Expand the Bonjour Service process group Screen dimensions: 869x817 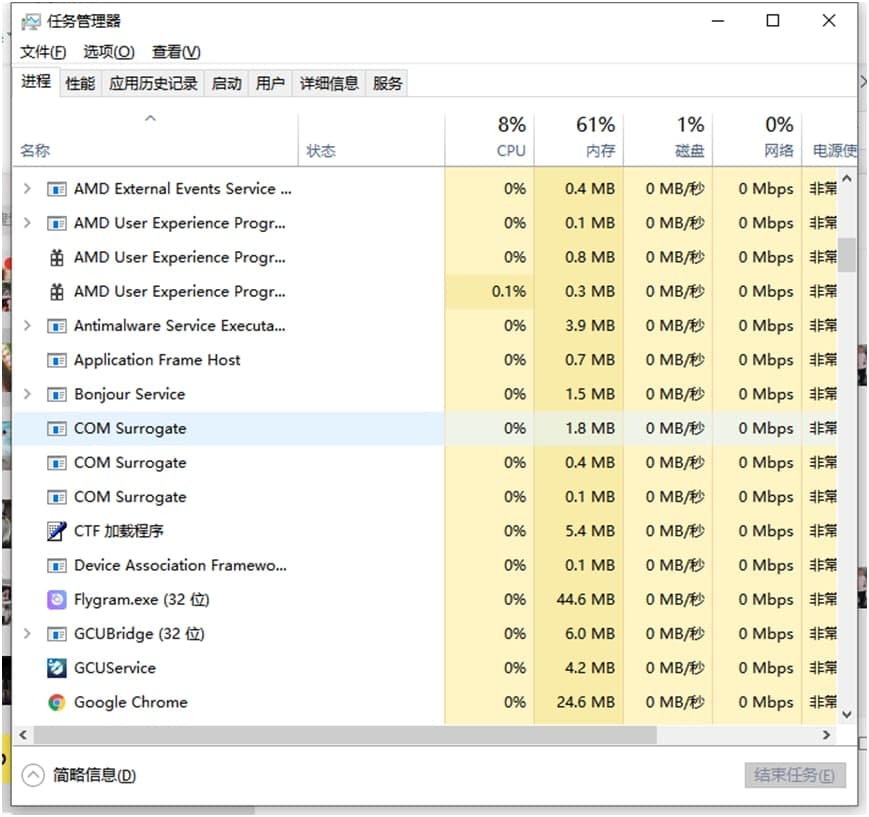tap(27, 394)
